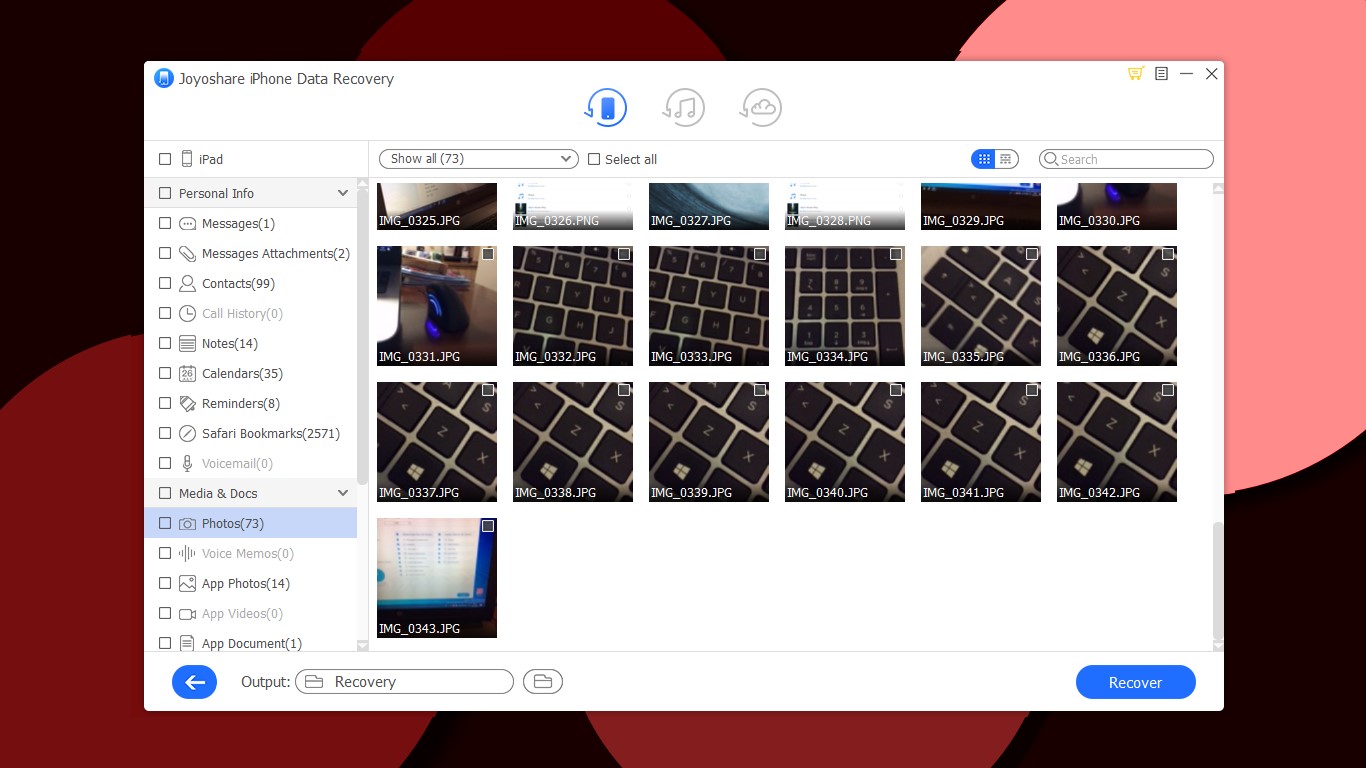Switch to Recover from iCloud icon
Image resolution: width=1366 pixels, height=768 pixels.
pos(761,107)
